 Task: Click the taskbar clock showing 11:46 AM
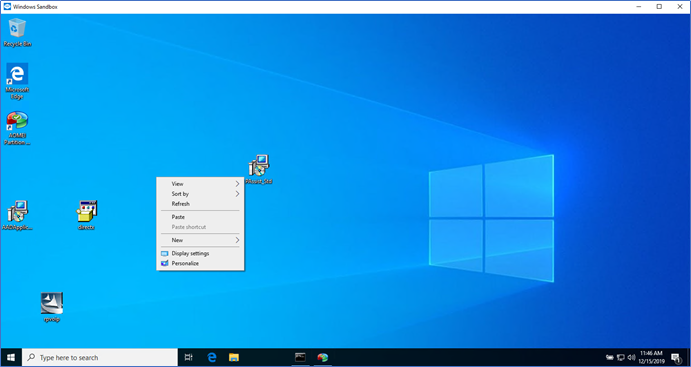651,357
